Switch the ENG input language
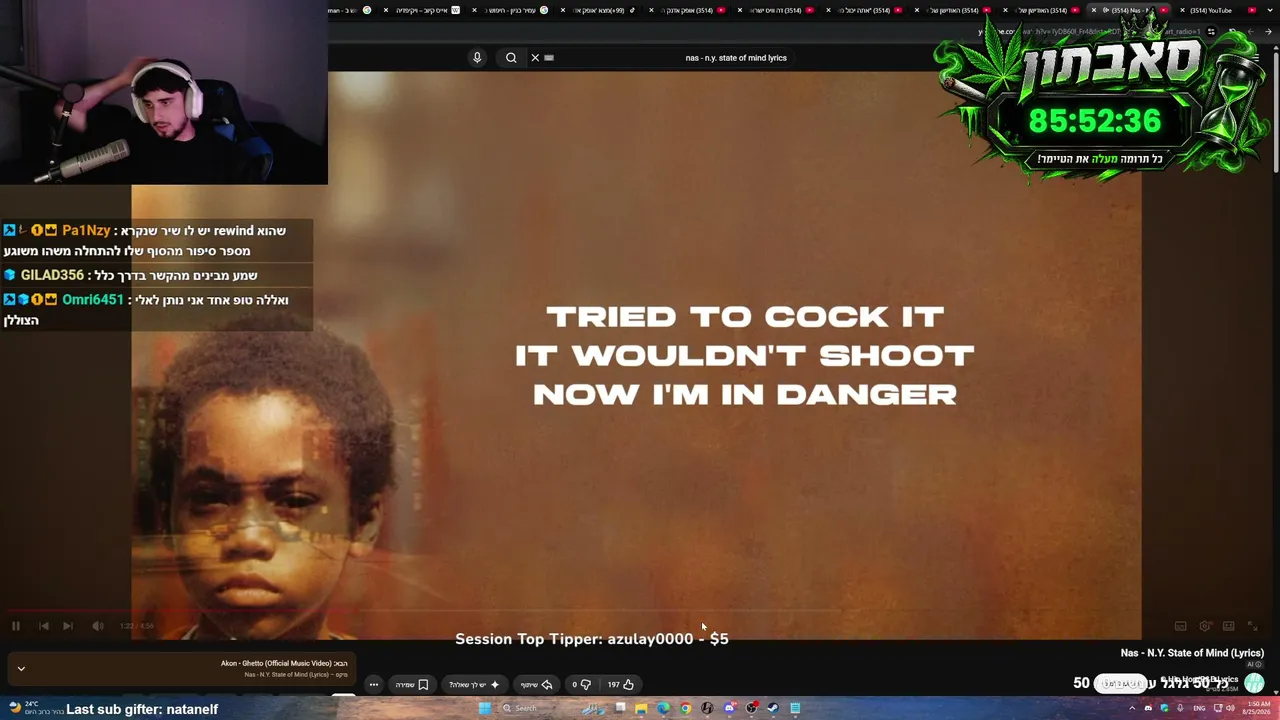Viewport: 1280px width, 720px height. point(1199,708)
